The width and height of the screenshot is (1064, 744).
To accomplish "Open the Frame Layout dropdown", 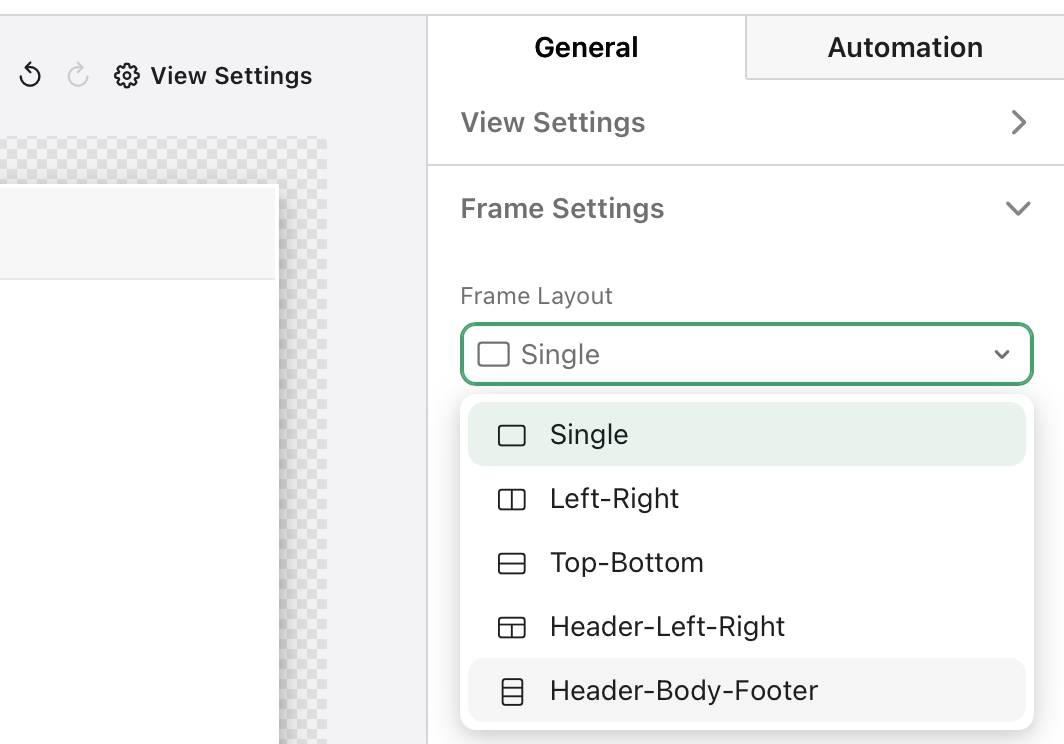I will pos(1002,354).
